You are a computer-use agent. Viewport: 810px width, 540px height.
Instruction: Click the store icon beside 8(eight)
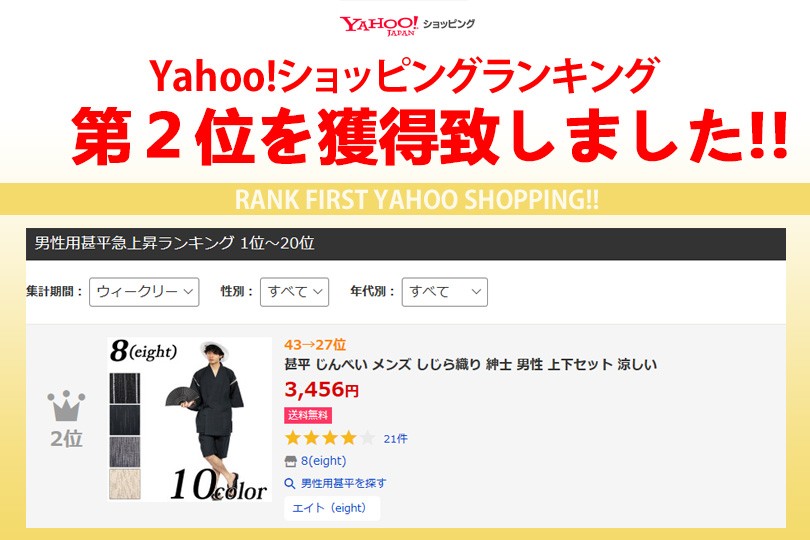coord(290,461)
